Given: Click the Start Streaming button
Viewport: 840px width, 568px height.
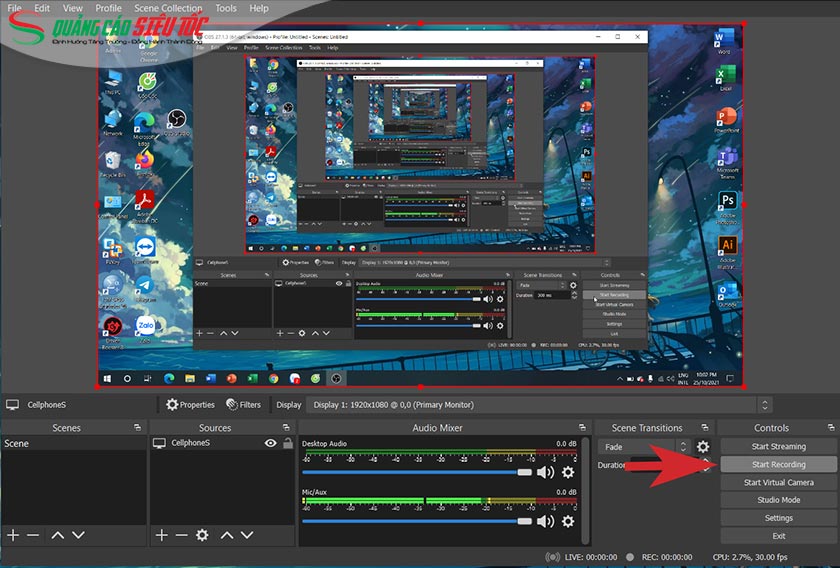Looking at the screenshot, I should tap(778, 447).
